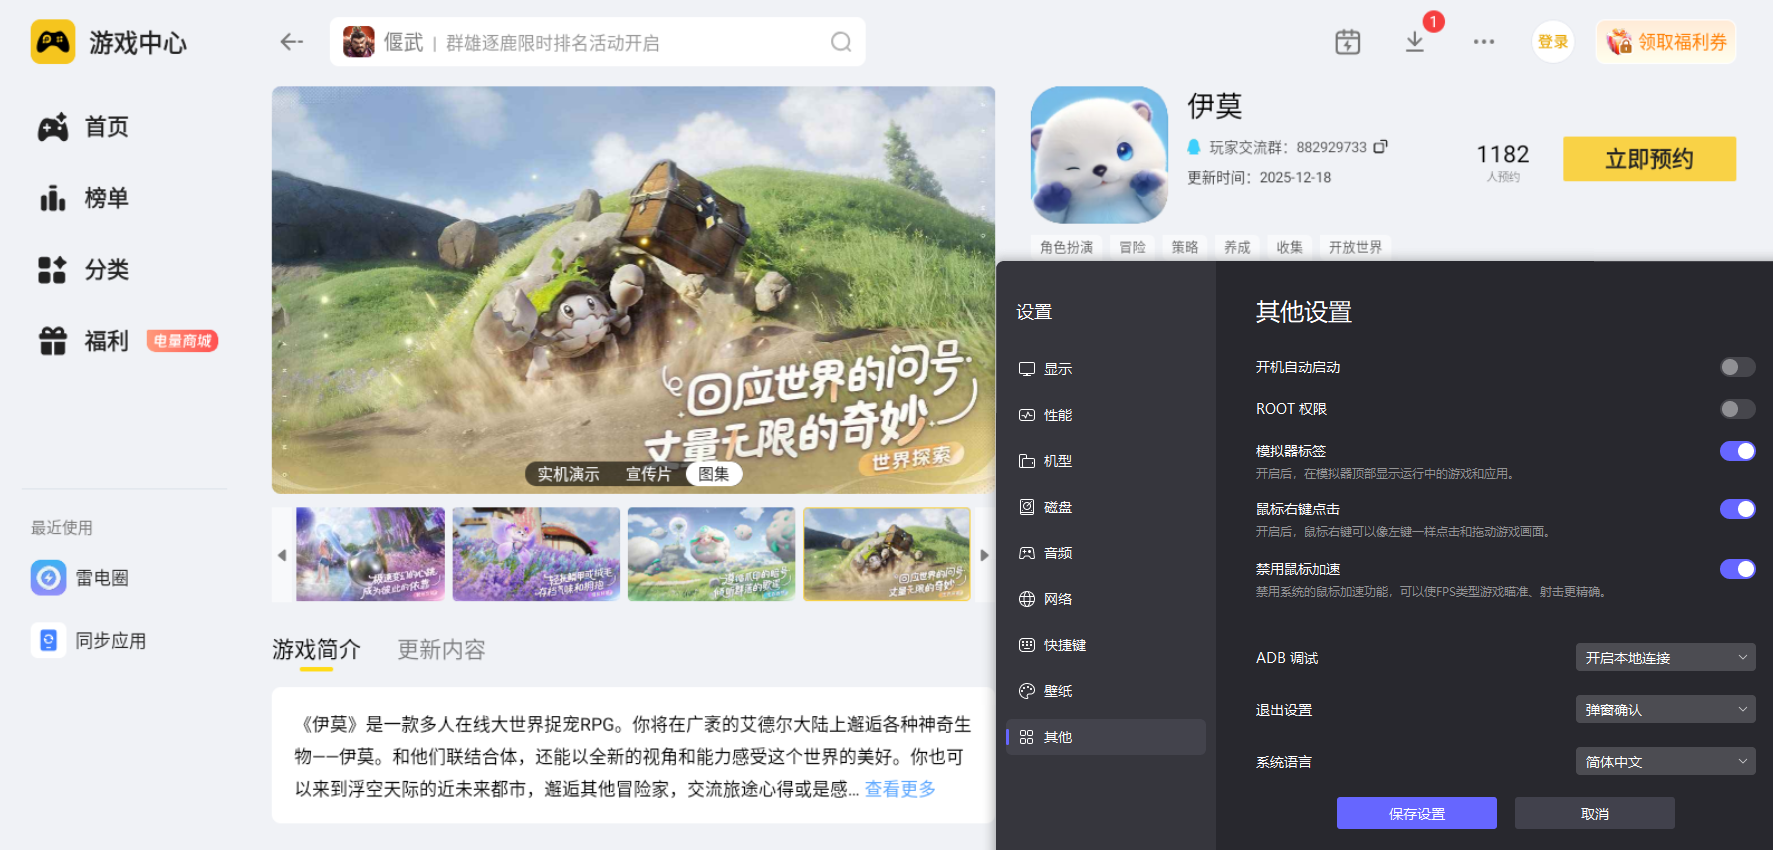Select first purple lavender screenshot thumbnail
Screen dimensions: 1773x850
pyautogui.click(x=370, y=554)
